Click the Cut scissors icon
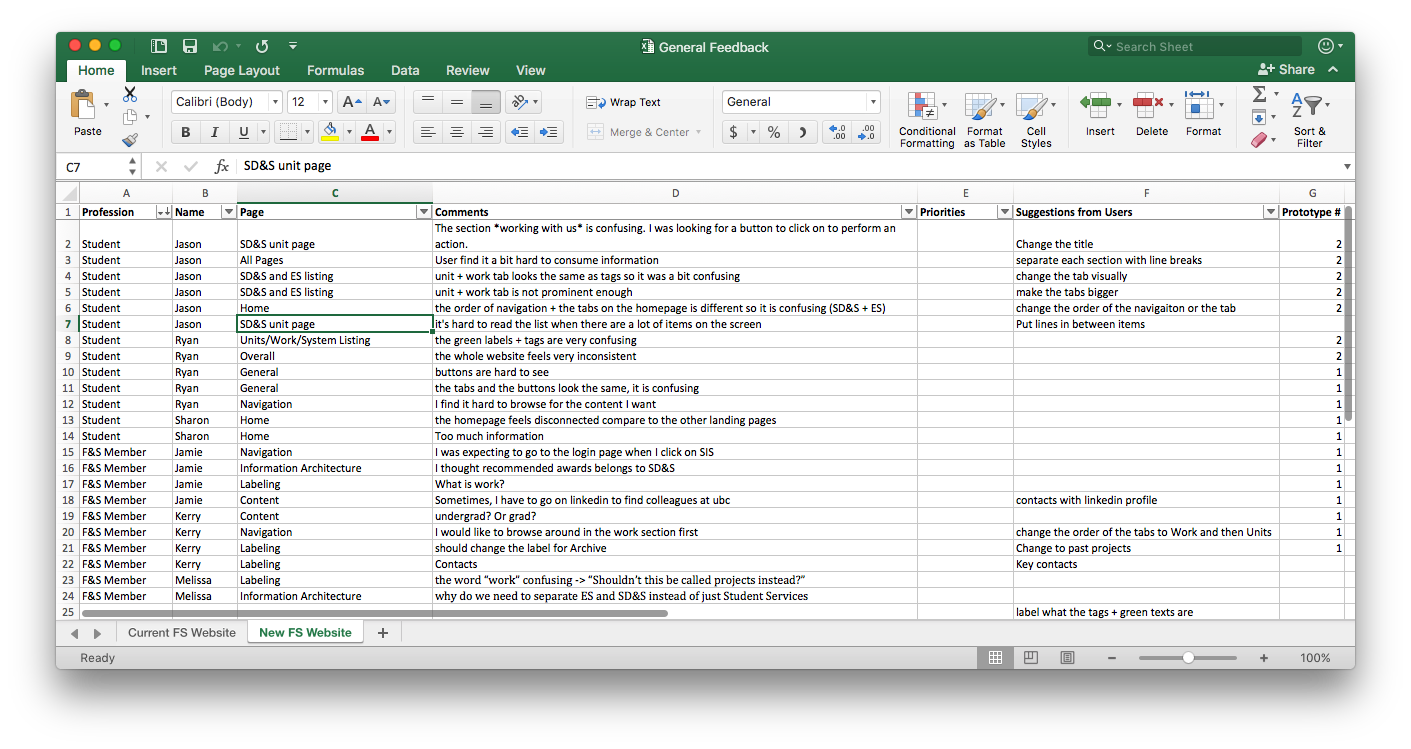 [130, 95]
